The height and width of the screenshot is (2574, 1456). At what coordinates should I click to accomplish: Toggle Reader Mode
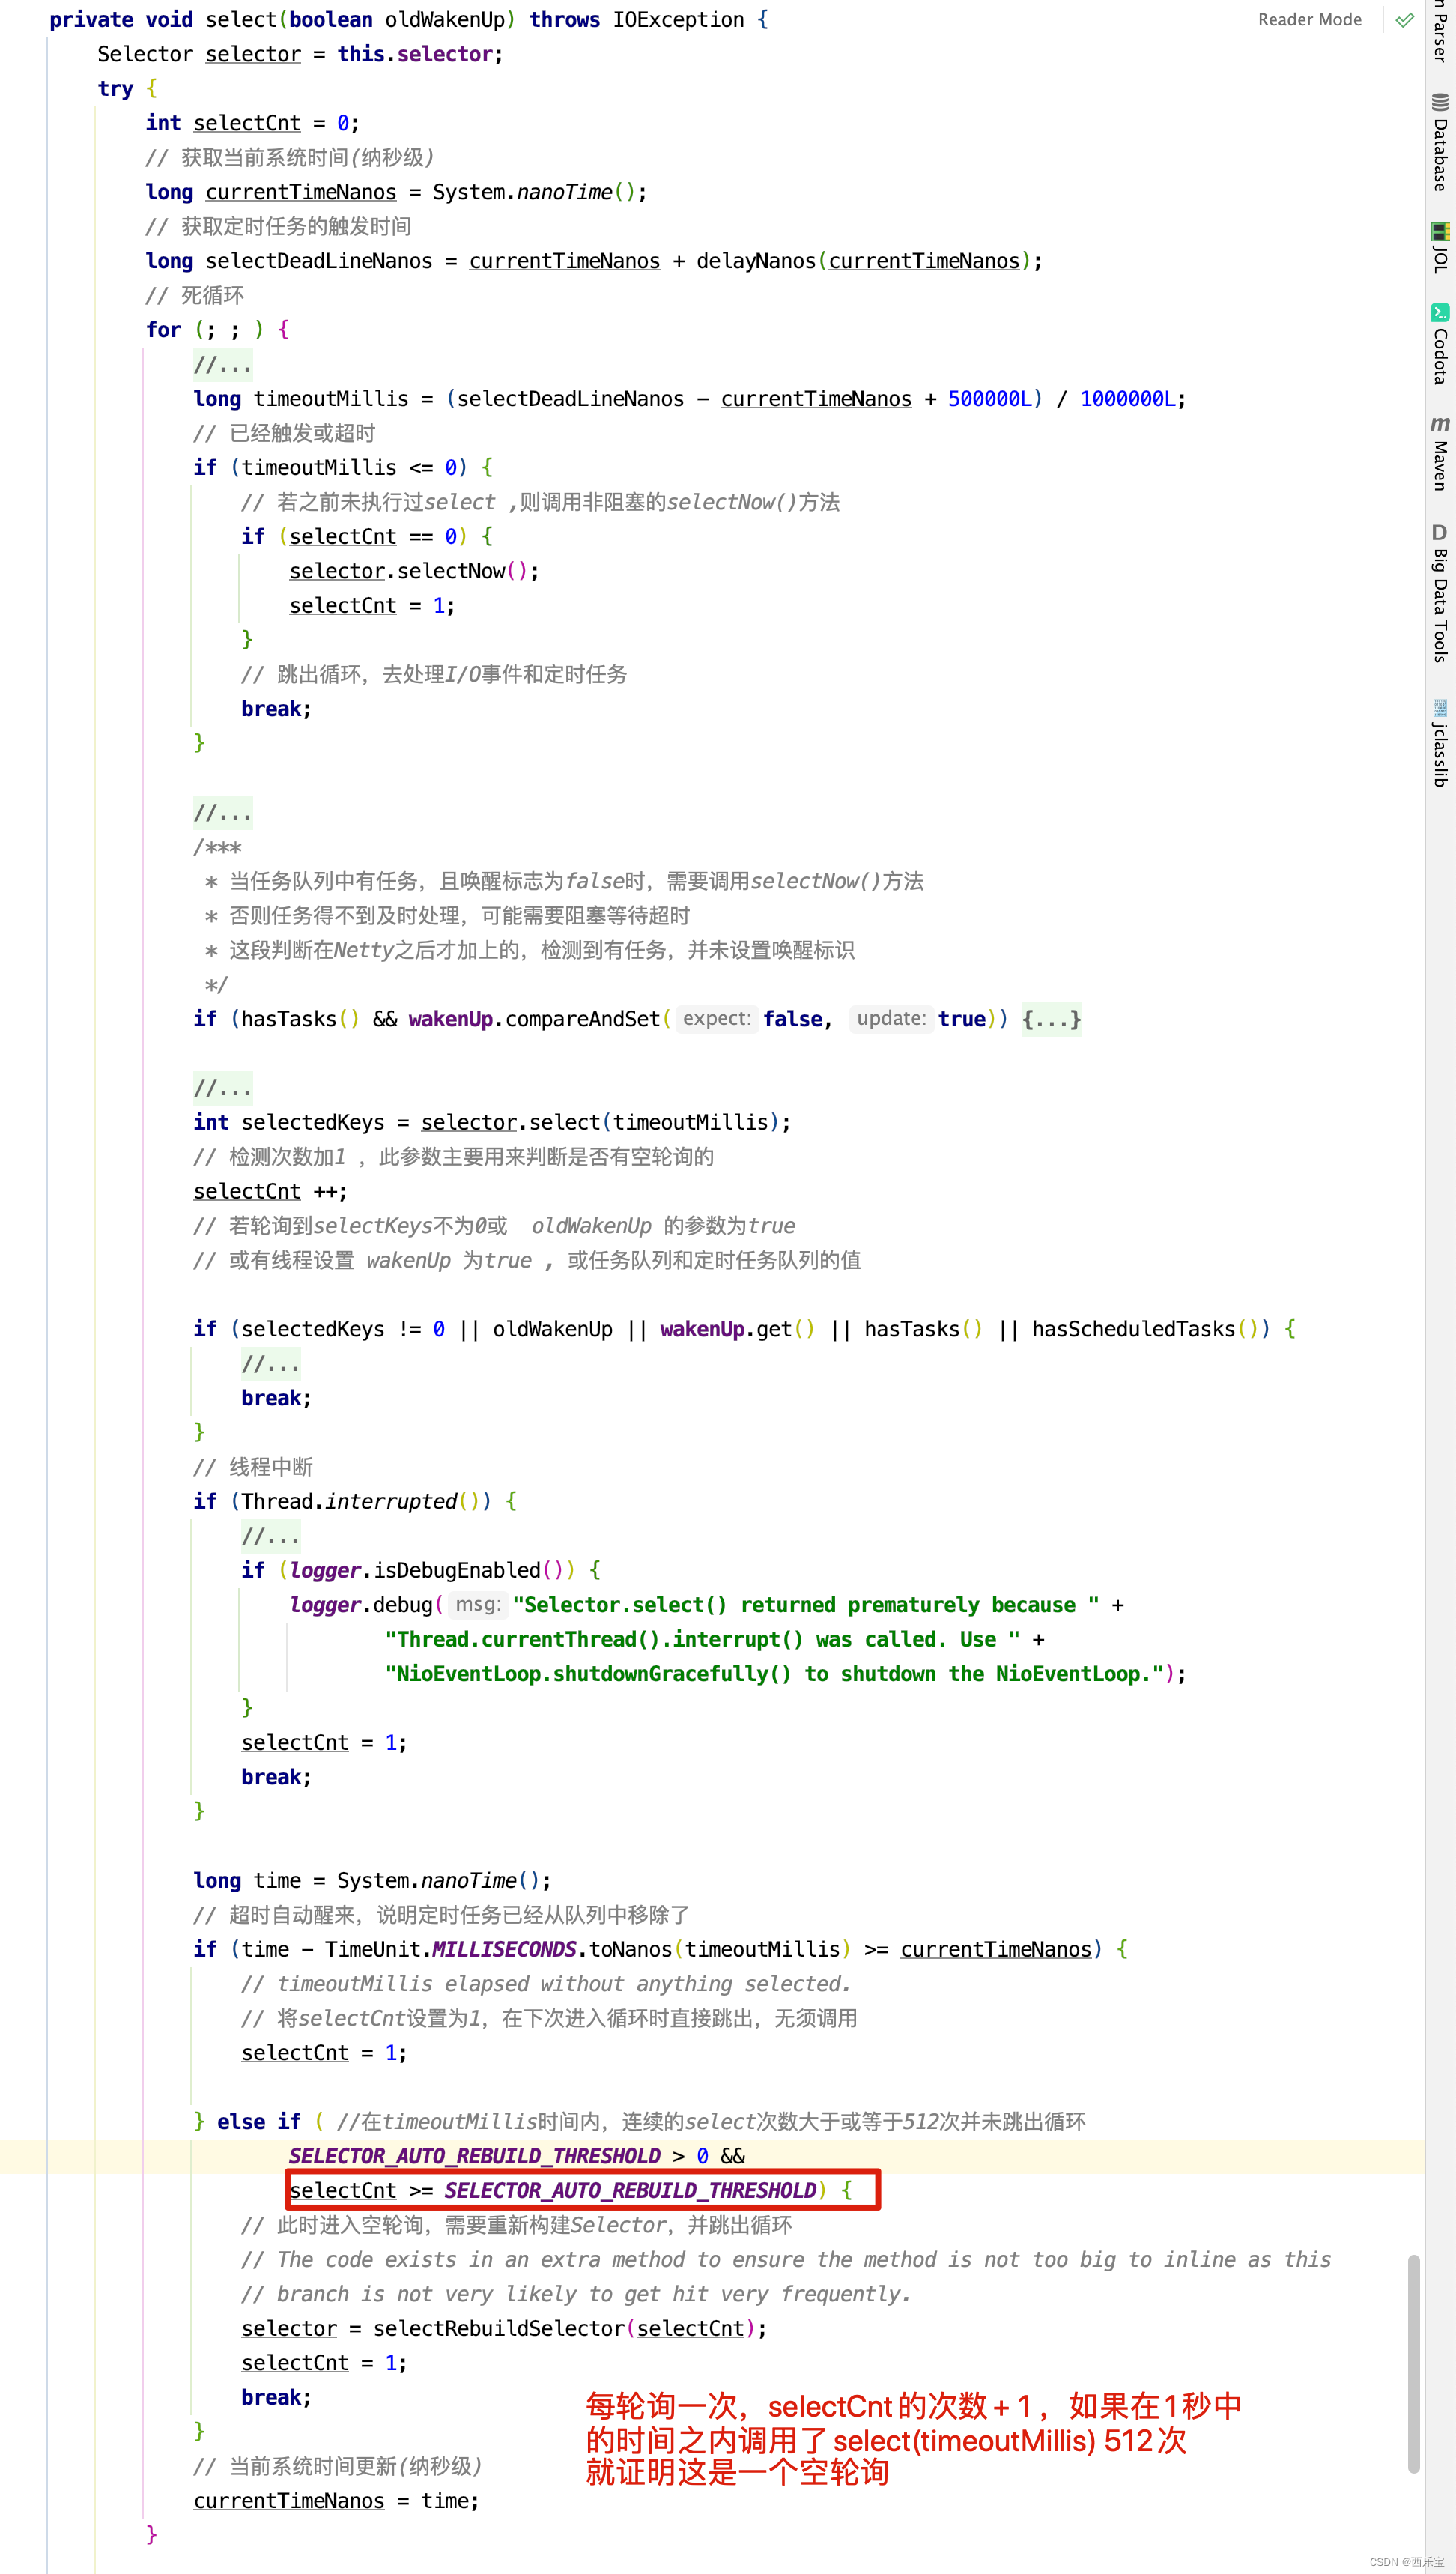1309,20
